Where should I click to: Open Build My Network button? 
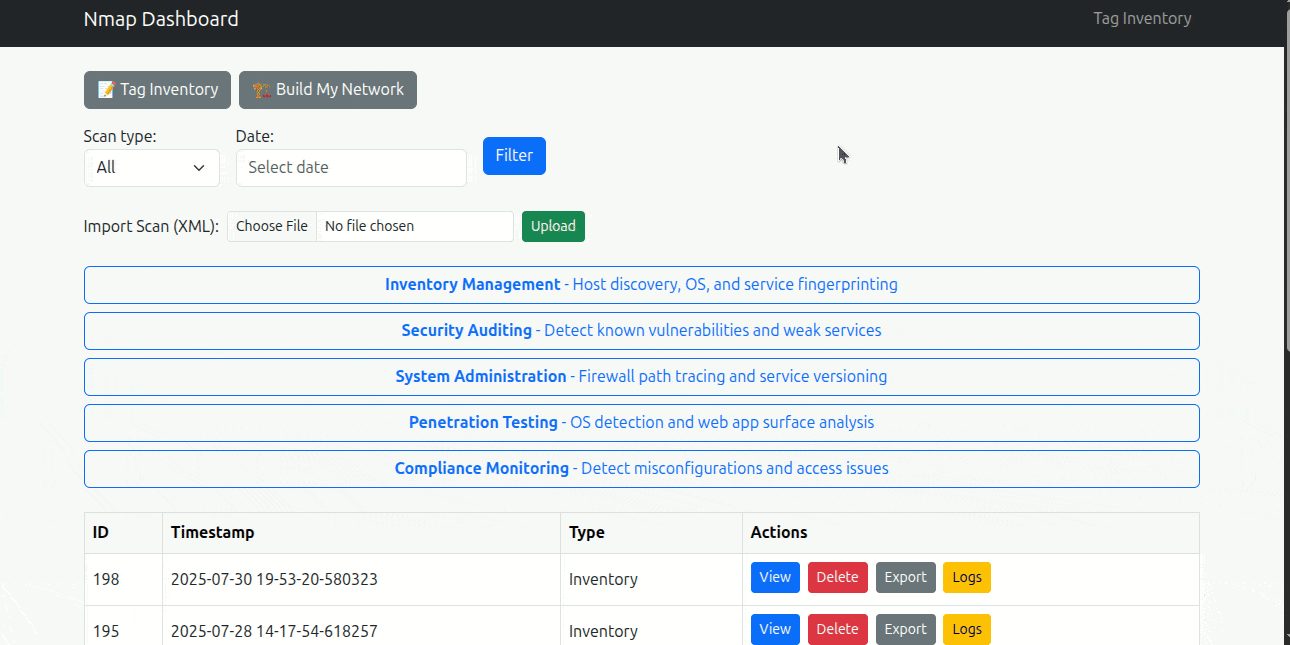tap(328, 90)
